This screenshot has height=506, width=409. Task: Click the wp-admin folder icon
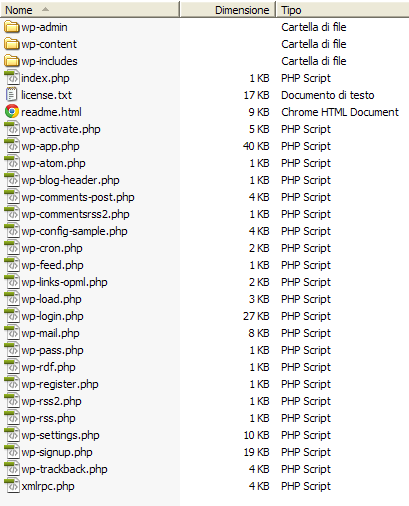coord(12,27)
